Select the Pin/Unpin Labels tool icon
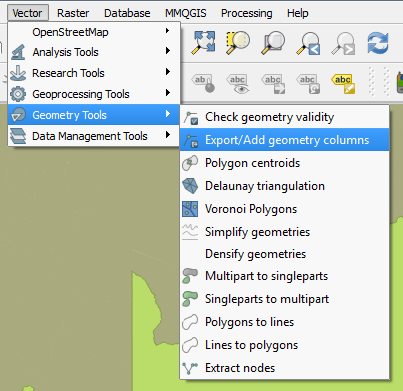Viewport: 403px width, 391px height. tap(203, 83)
